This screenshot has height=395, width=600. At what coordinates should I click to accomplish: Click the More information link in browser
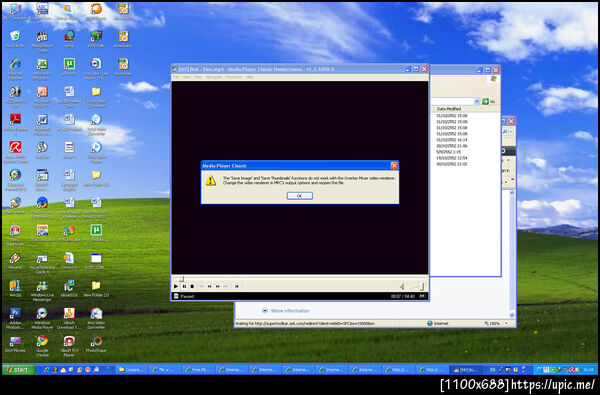pyautogui.click(x=290, y=311)
